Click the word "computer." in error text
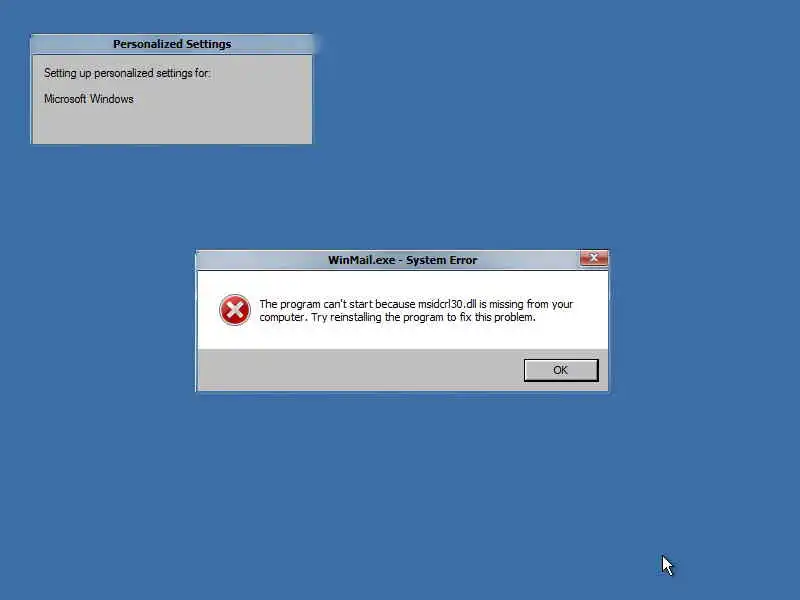Viewport: 800px width, 600px height. (x=284, y=317)
